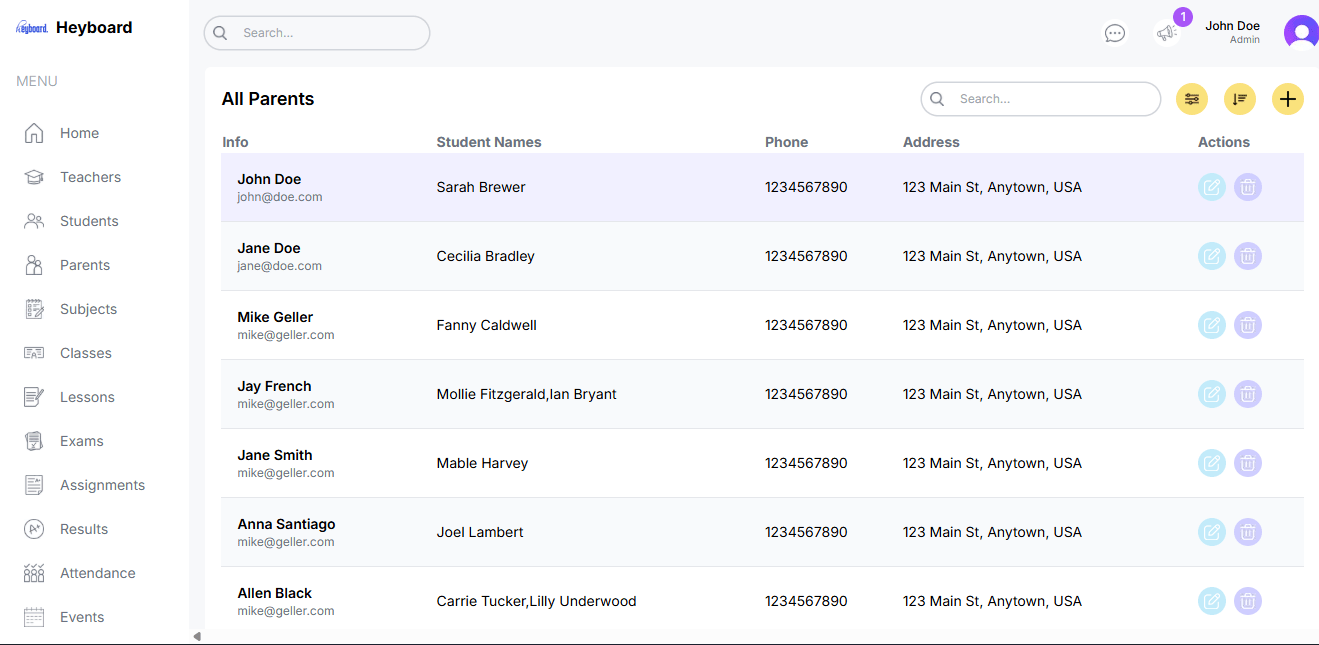Delete Jay French's parent record
This screenshot has height=645, width=1319.
pos(1248,394)
